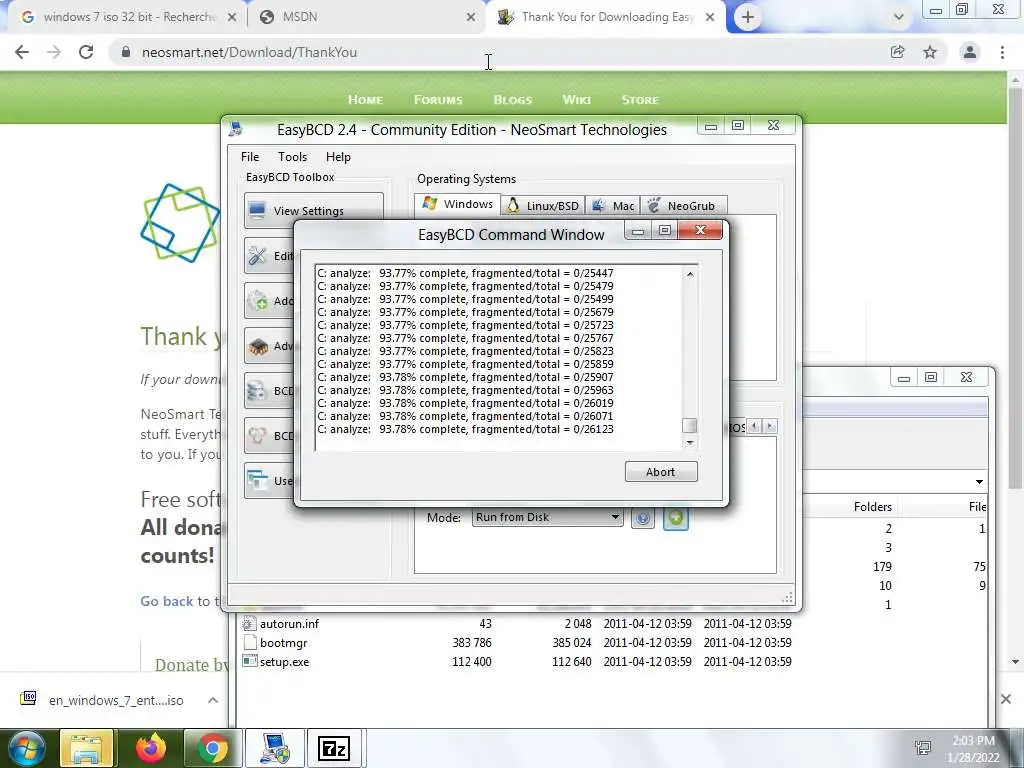Click the command output scrollbar down arrow

coord(690,442)
